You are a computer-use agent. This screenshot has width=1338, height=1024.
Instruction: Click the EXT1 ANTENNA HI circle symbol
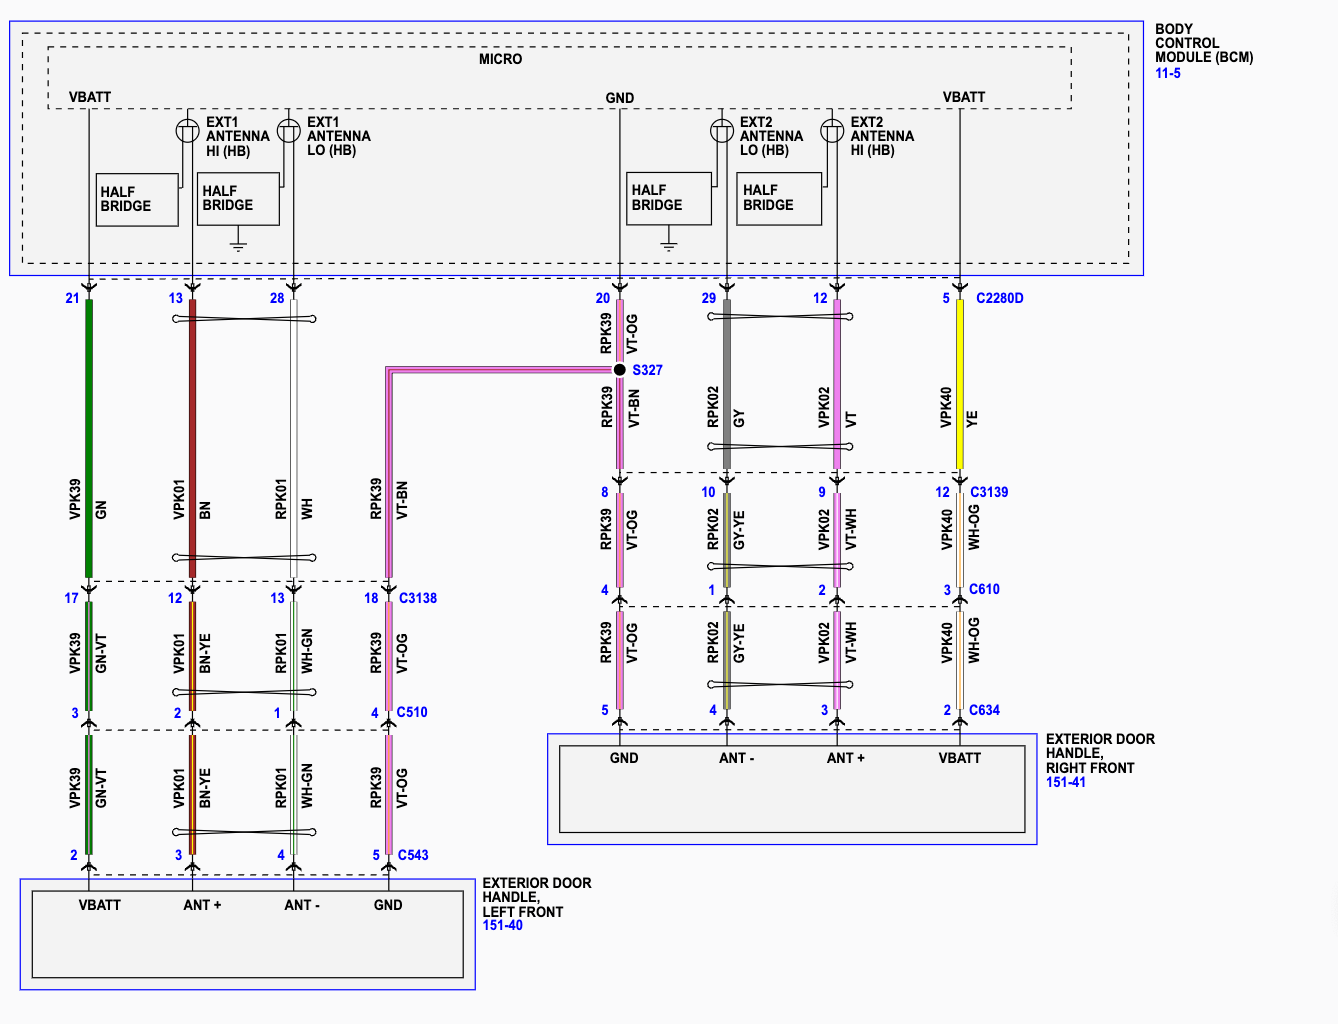pos(187,131)
